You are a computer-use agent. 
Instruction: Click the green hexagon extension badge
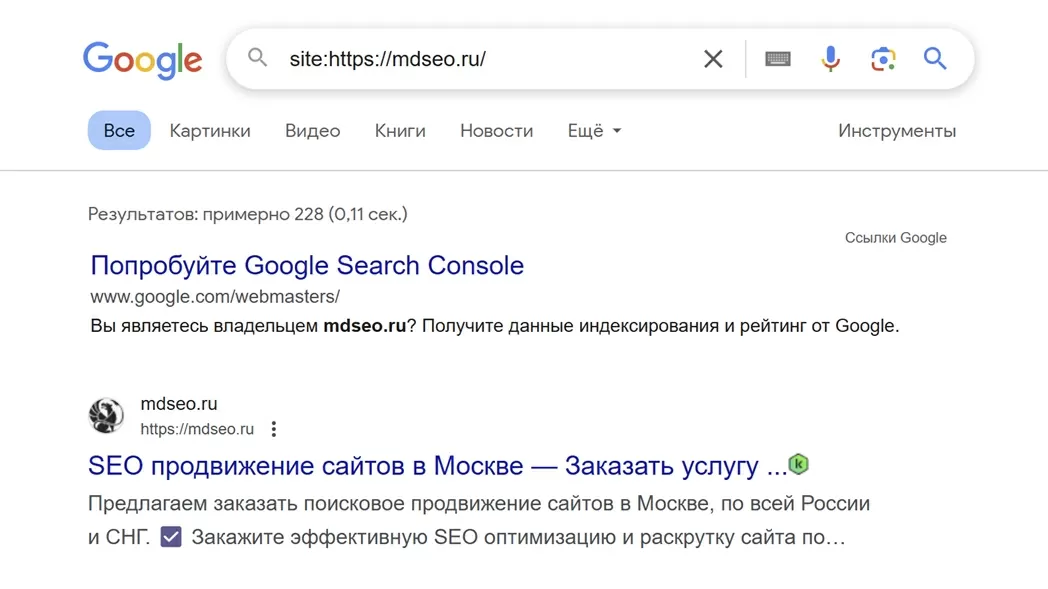[798, 464]
